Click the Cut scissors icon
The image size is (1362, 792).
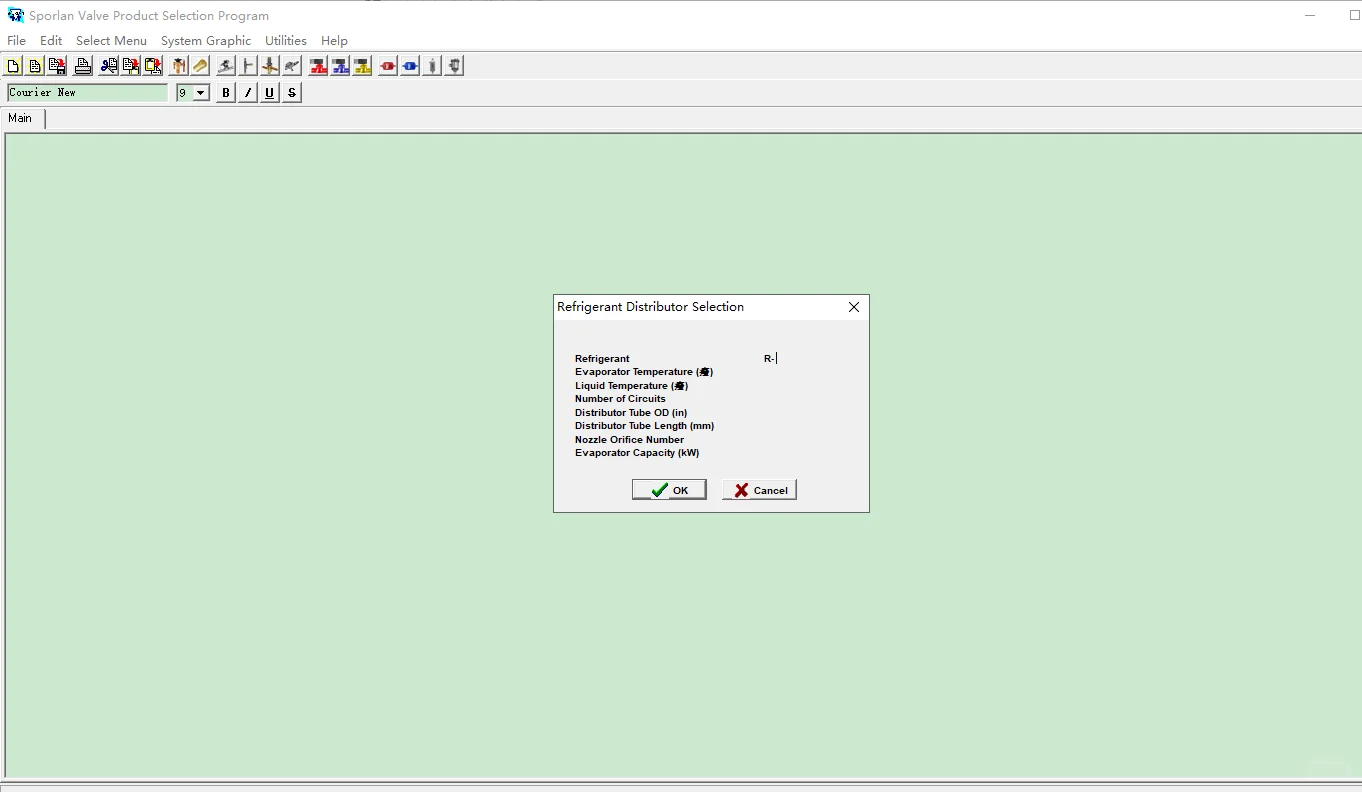coord(109,66)
